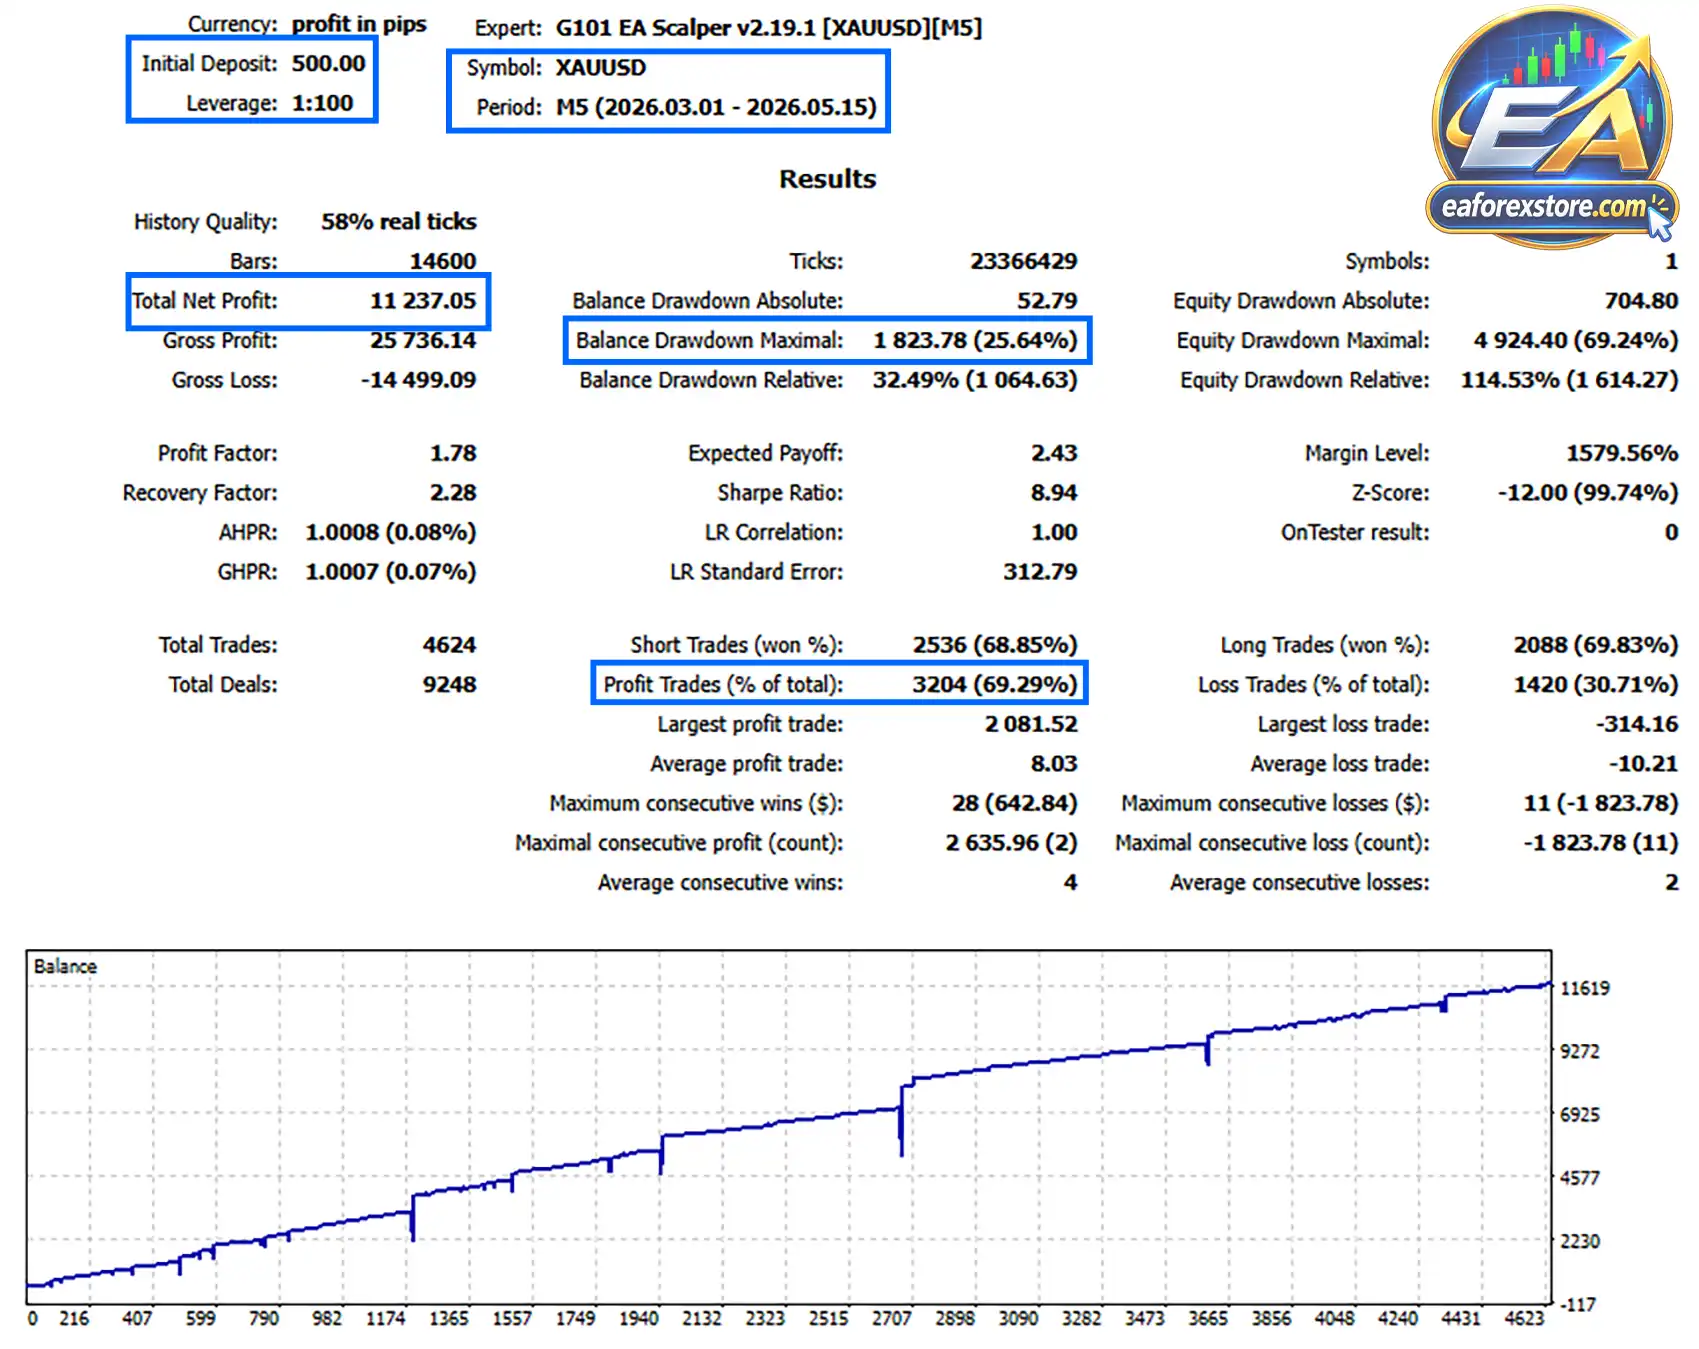Viewport: 1699px width, 1349px height.
Task: Select the Loss Trades value 1420 (30.71%)
Action: (x=1596, y=685)
